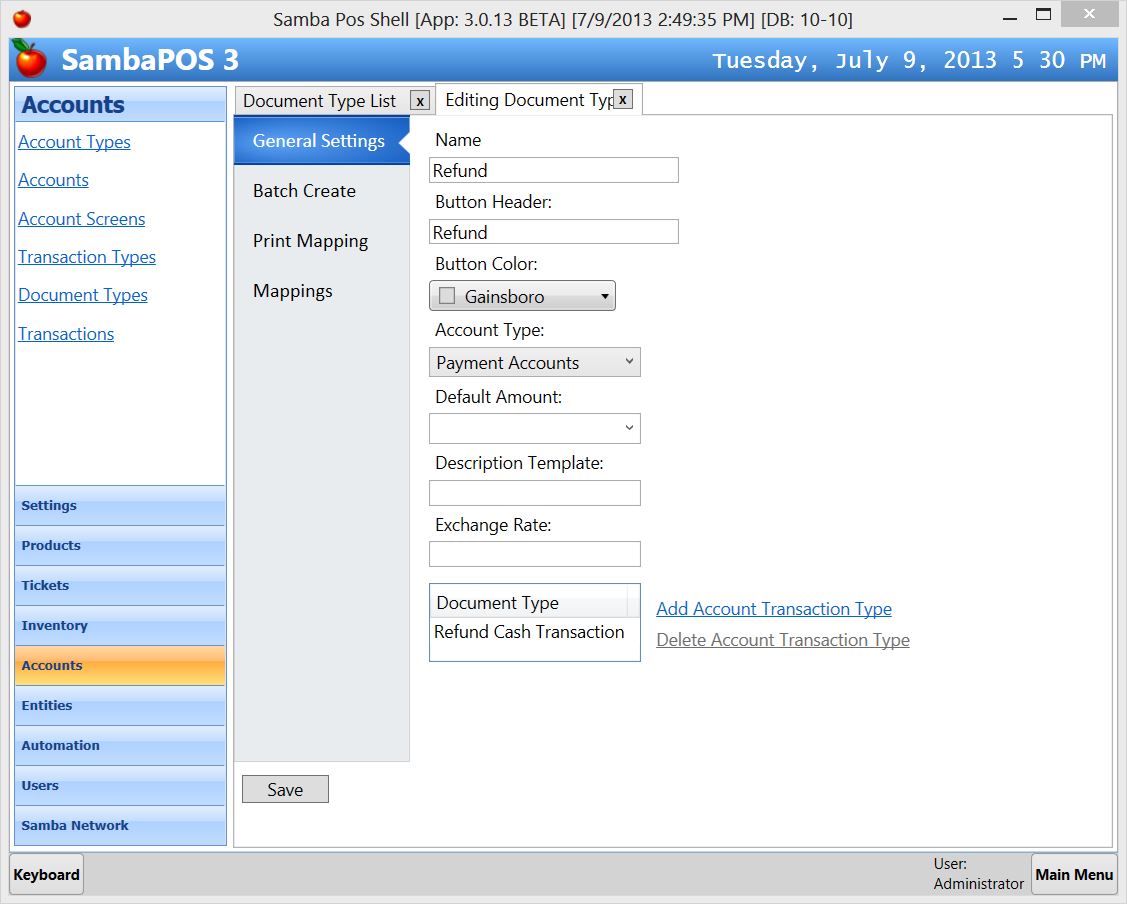Viewport: 1127px width, 904px height.
Task: Click Add Account Transaction Type link
Action: pos(773,609)
